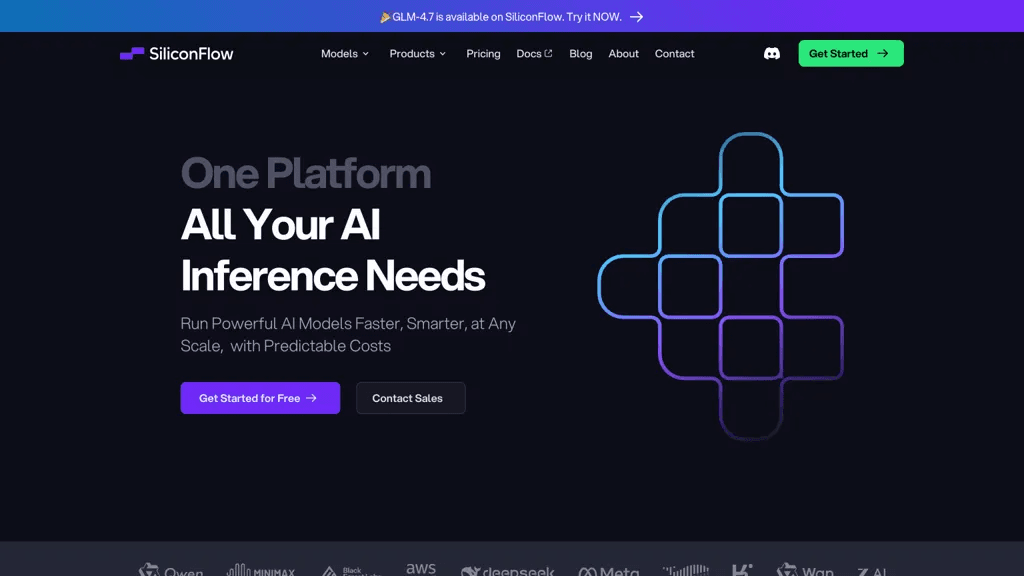Click the Wan partner logo
1024x576 pixels.
tap(805, 569)
